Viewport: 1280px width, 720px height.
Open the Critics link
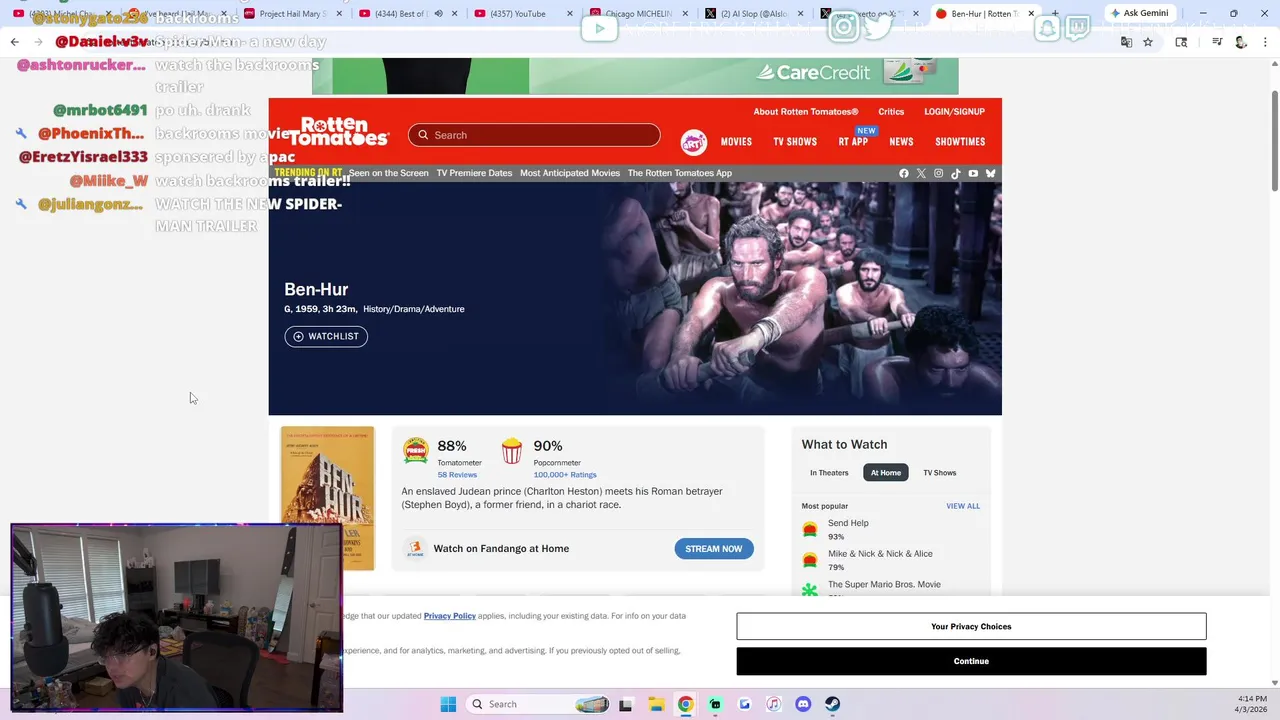point(891,112)
